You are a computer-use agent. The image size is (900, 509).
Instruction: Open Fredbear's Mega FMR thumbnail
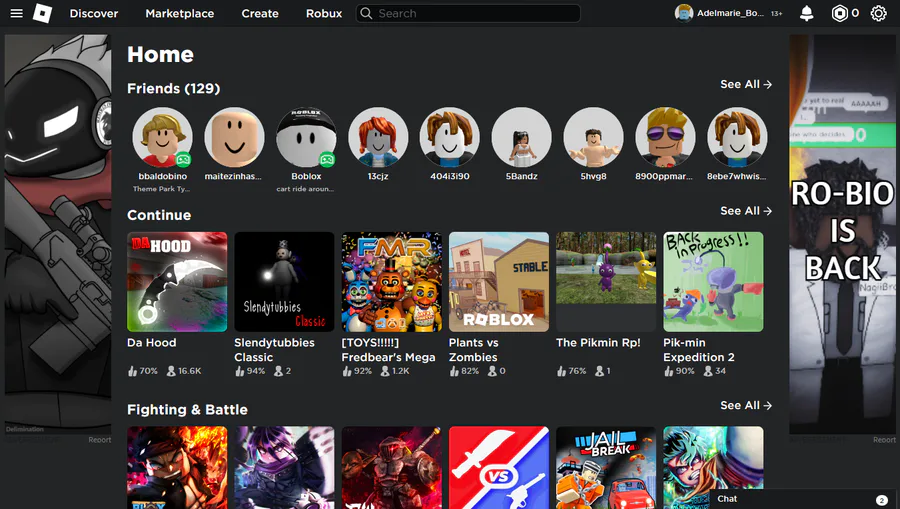coord(391,282)
